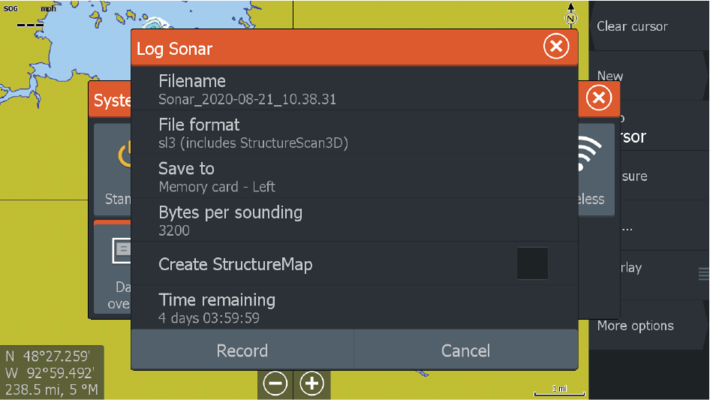Image resolution: width=710 pixels, height=400 pixels.
Task: Enable the Create StructureMap checkbox
Action: tap(532, 264)
